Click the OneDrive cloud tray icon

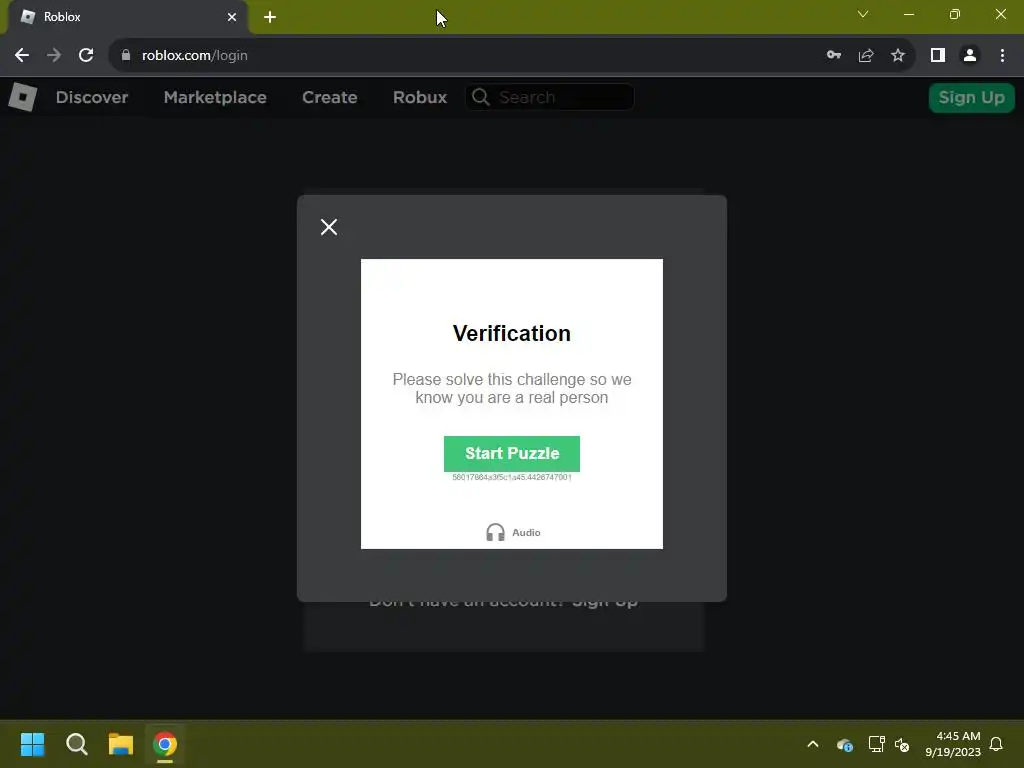pos(845,744)
